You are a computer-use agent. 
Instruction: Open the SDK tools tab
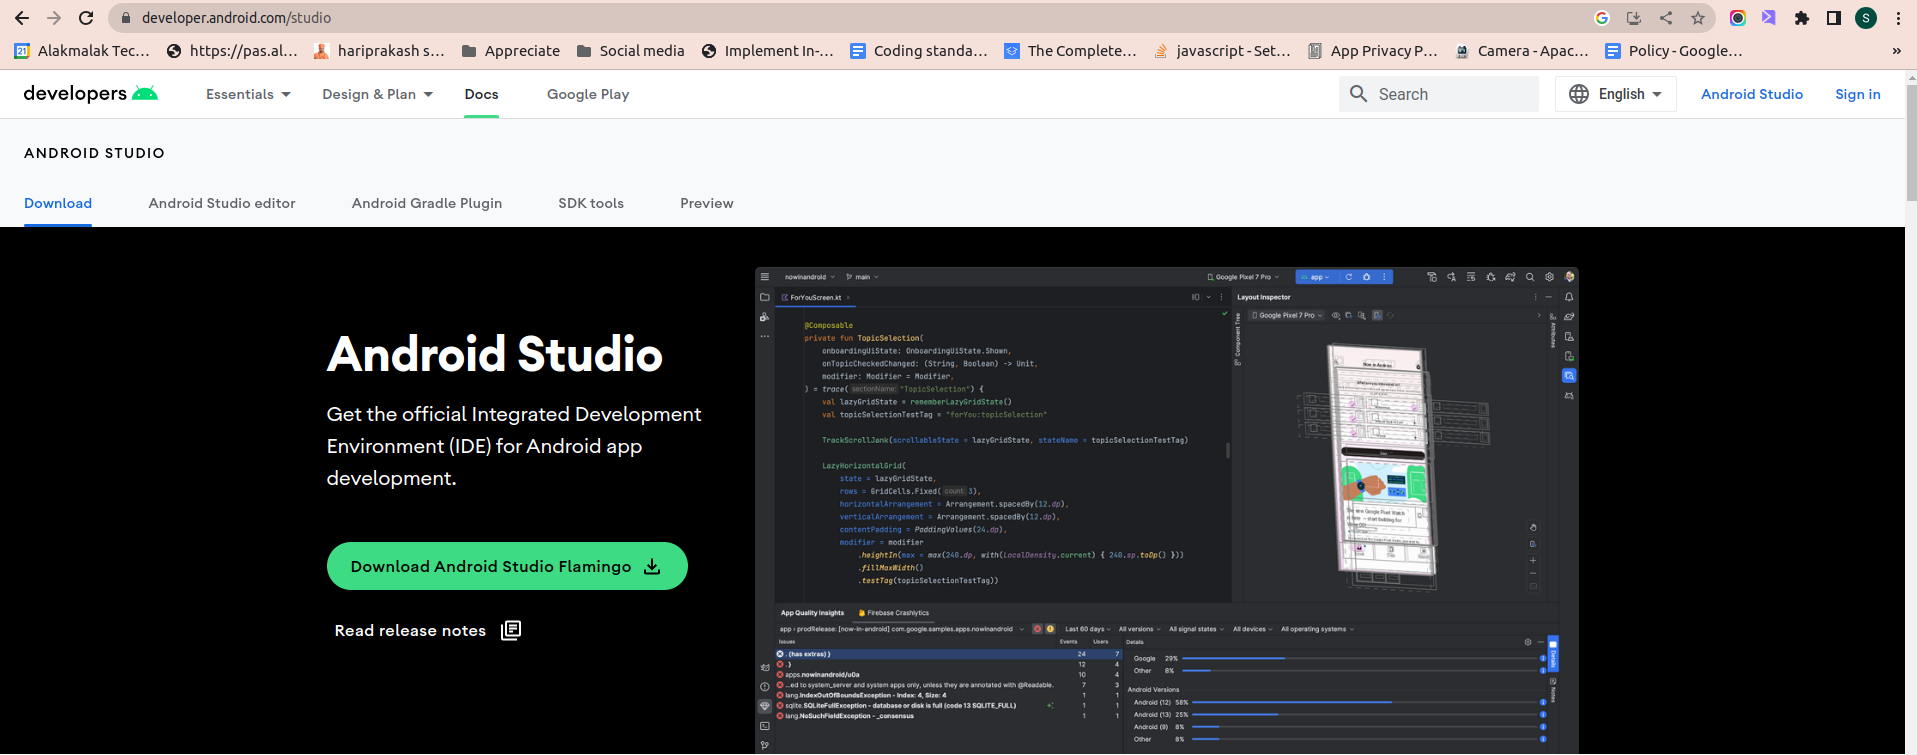coord(591,203)
